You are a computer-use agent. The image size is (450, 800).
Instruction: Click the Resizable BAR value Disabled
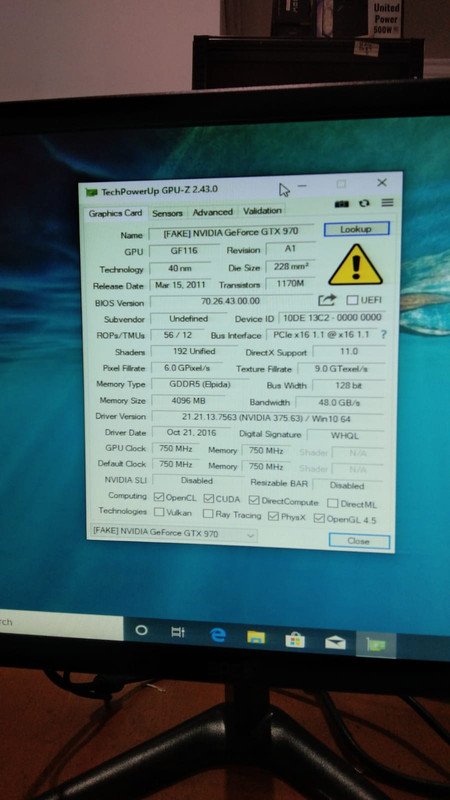[347, 485]
